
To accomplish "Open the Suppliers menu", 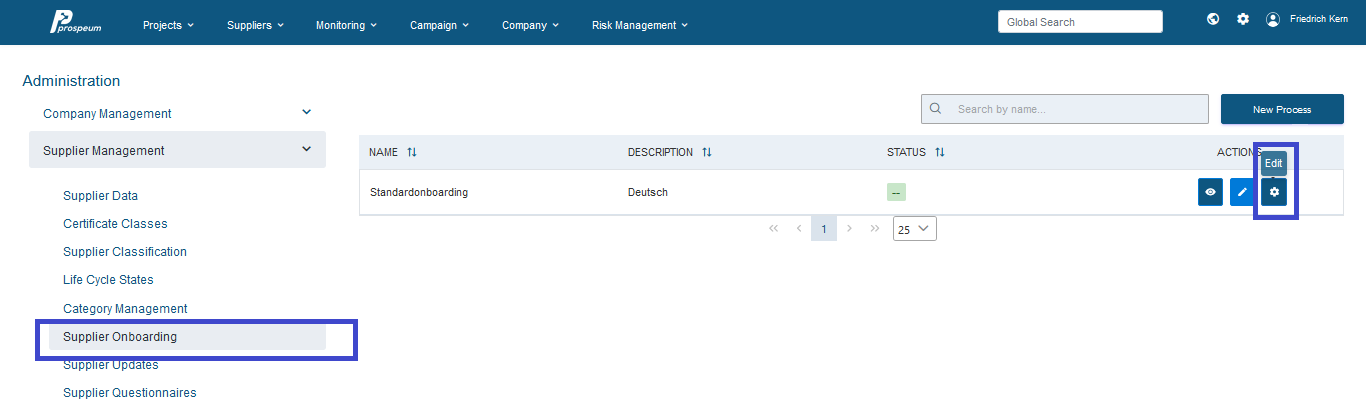I will pos(256,25).
